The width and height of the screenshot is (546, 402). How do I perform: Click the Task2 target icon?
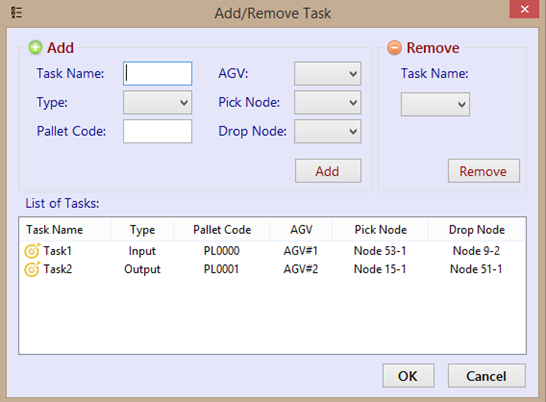[x=32, y=269]
